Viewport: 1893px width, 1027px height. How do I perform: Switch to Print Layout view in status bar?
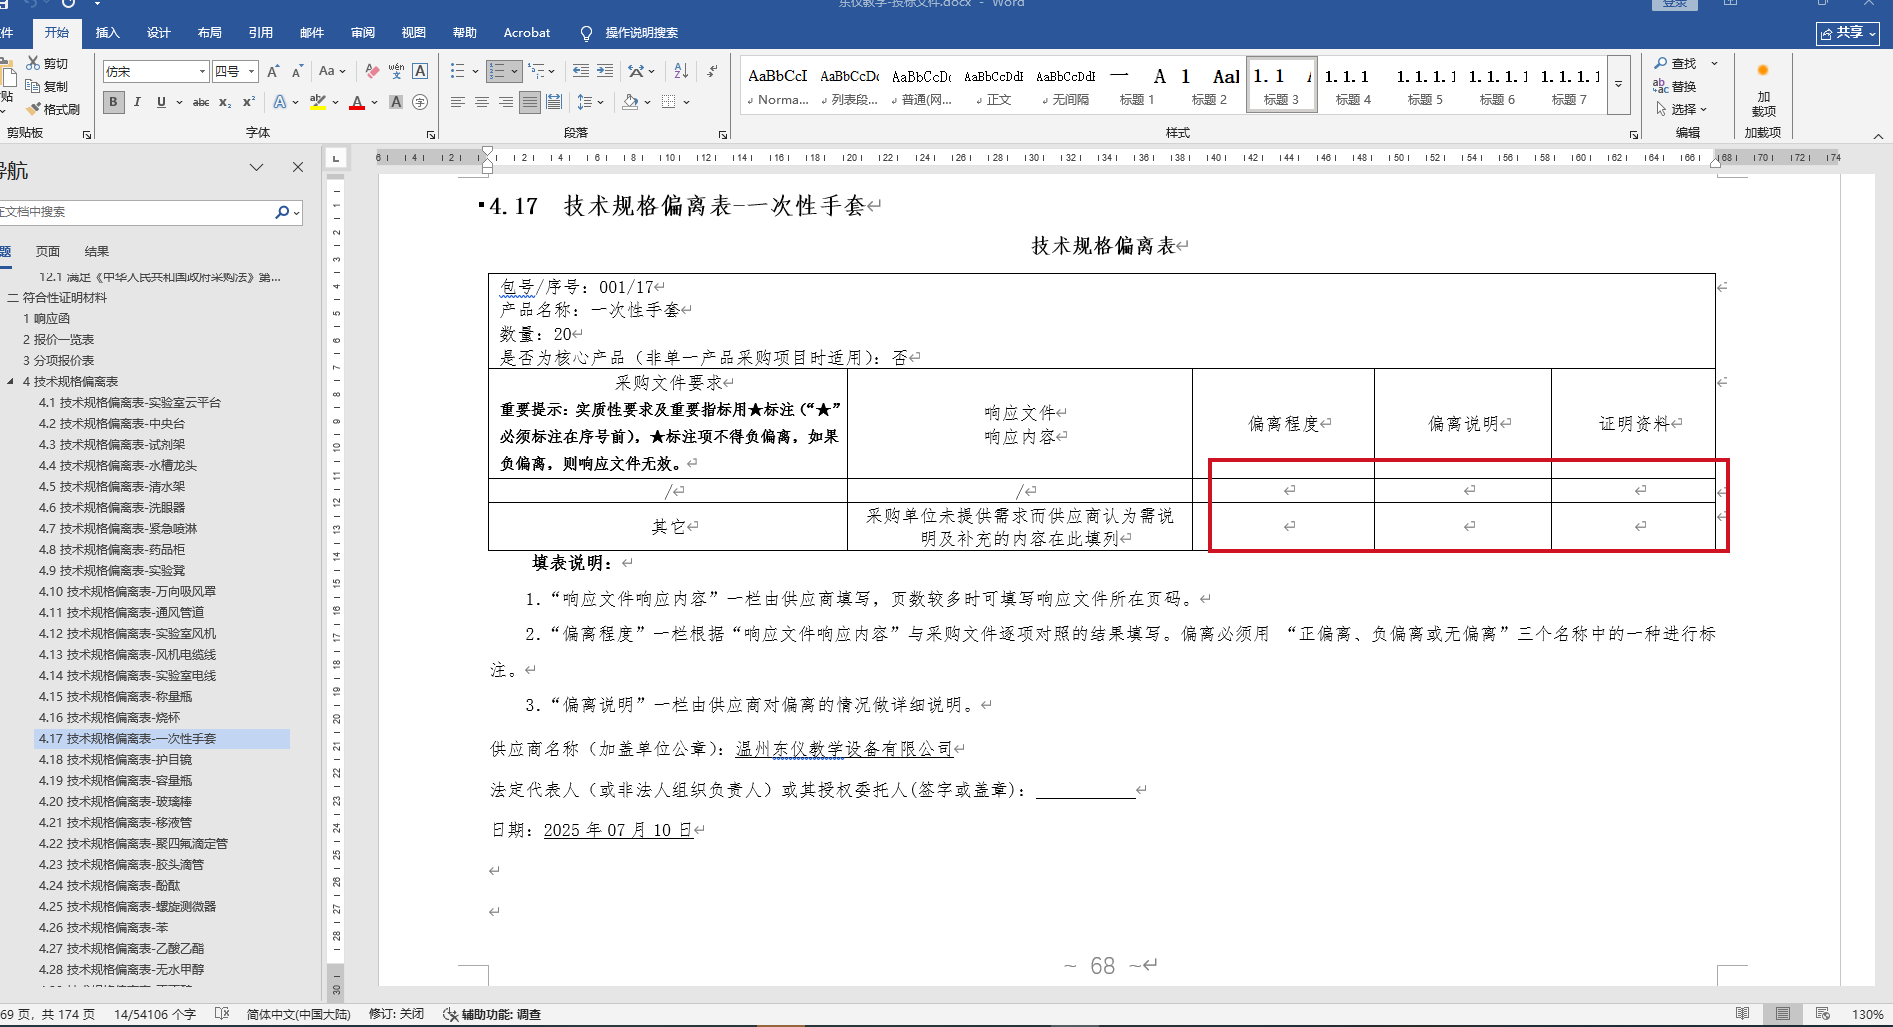1783,1014
